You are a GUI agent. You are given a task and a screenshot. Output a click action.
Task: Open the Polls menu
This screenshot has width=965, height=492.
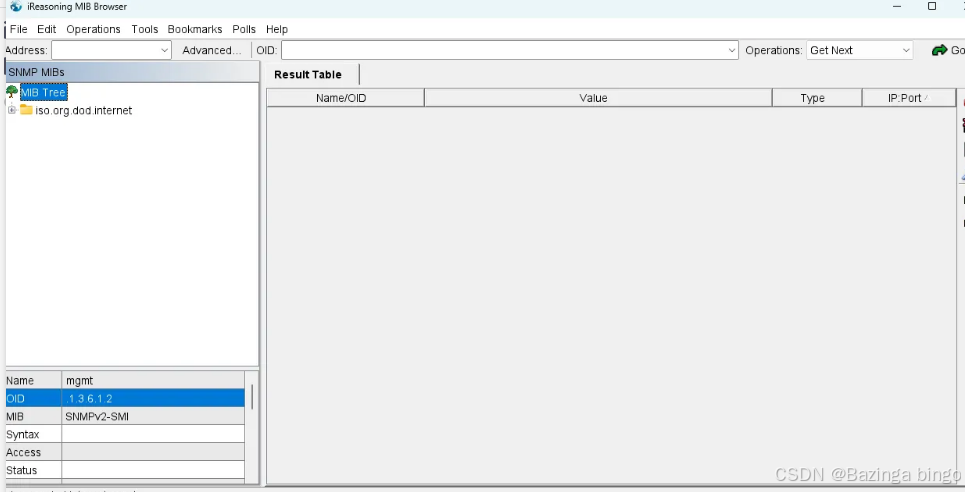[244, 29]
